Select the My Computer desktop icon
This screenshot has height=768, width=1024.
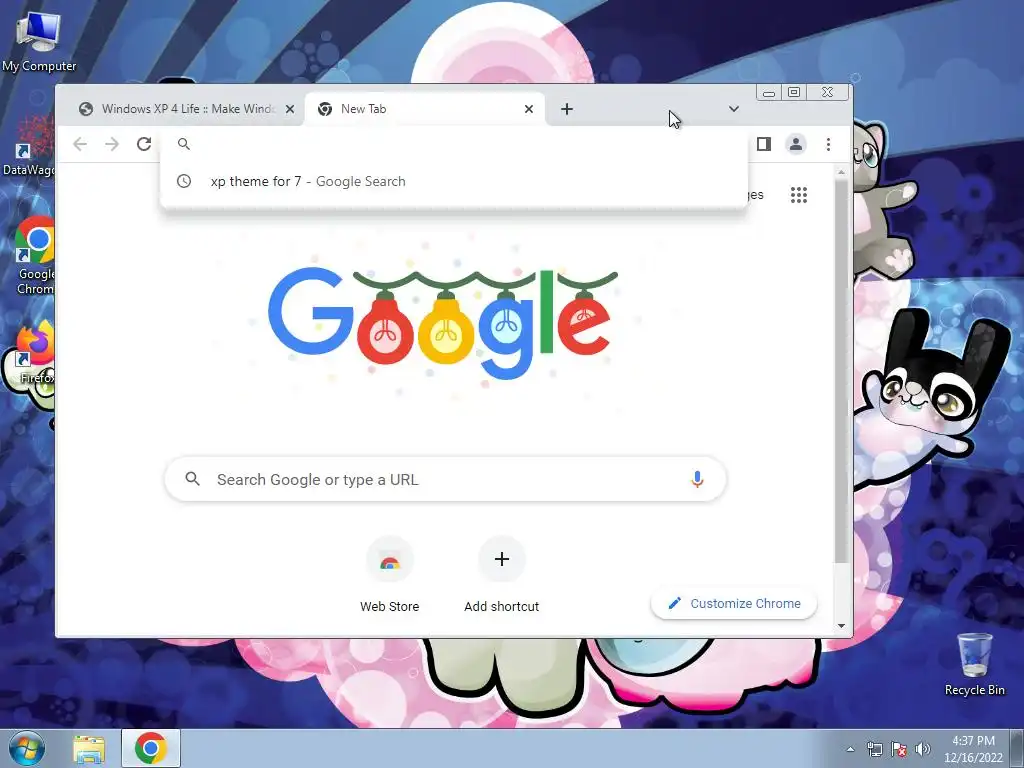39,42
